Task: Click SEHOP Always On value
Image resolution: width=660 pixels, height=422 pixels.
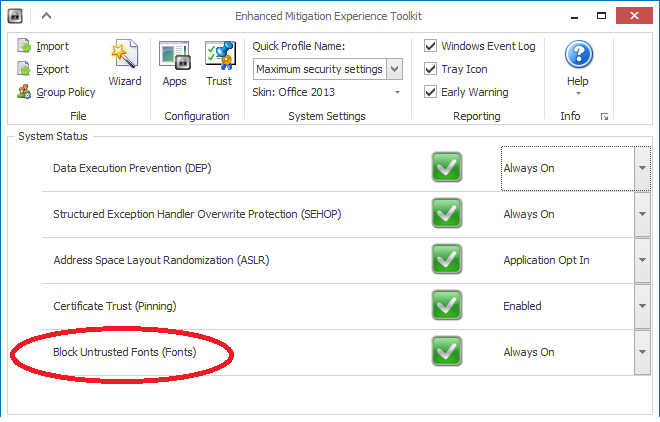Action: (x=529, y=214)
